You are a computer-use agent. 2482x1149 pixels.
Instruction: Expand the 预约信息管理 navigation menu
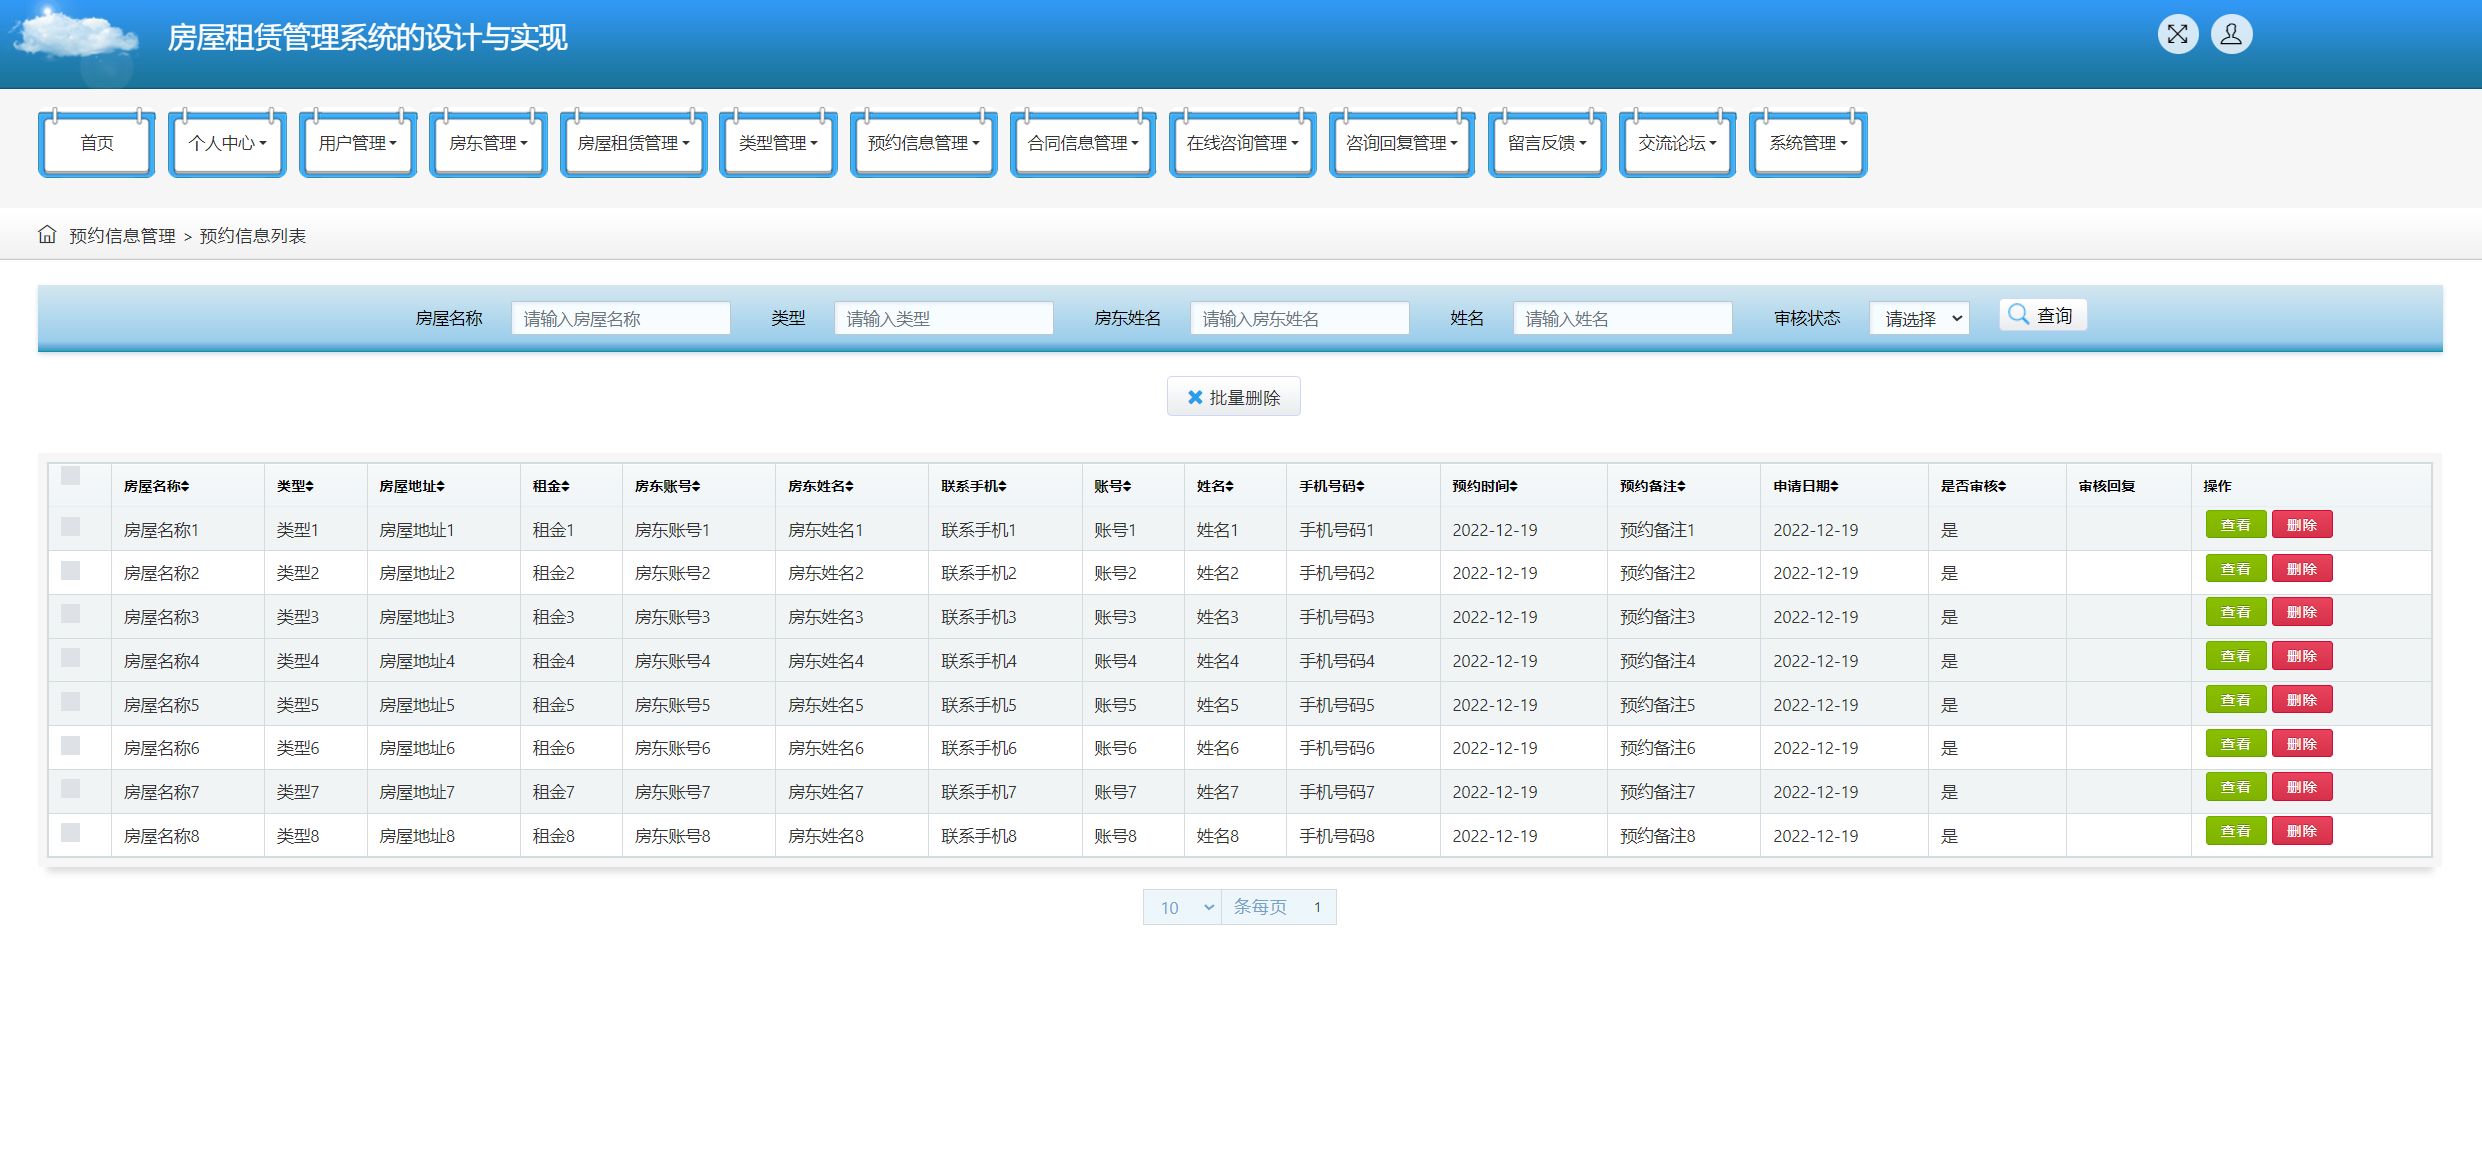923,143
